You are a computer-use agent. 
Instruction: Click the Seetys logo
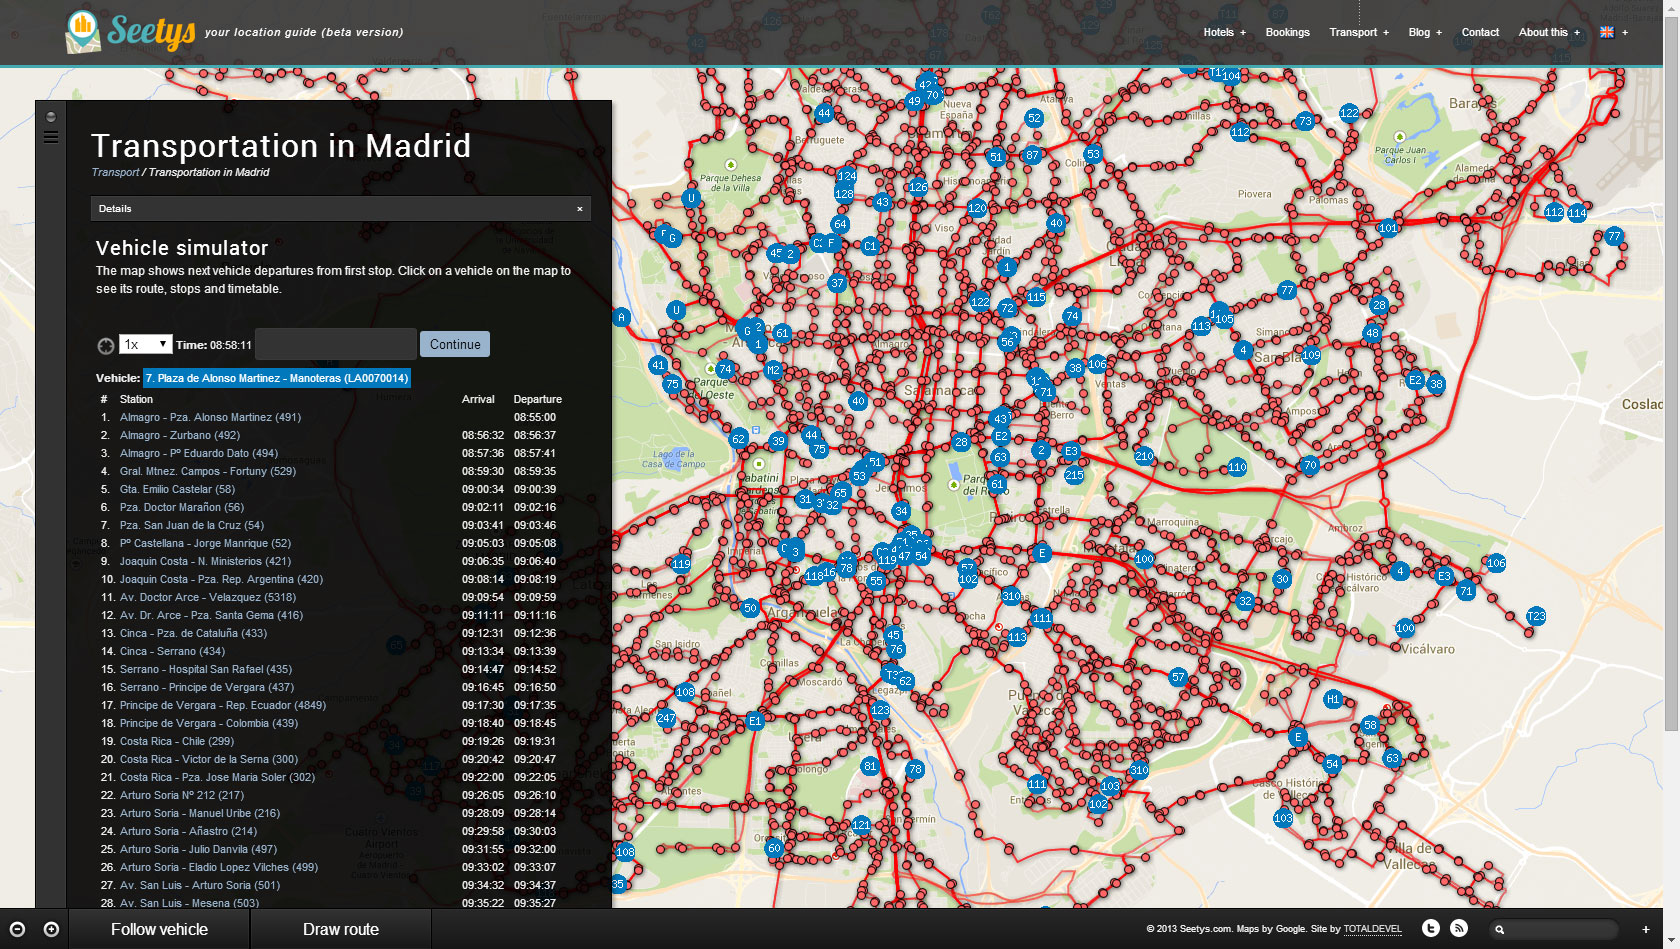tap(130, 32)
